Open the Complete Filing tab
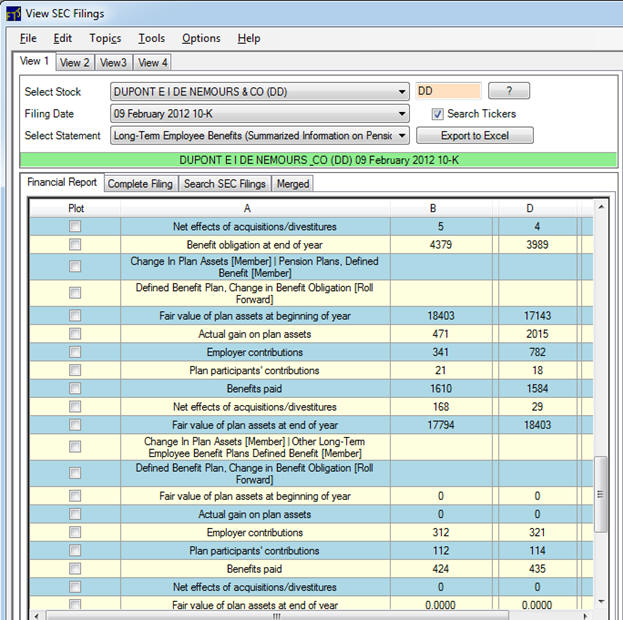The image size is (623, 620). point(140,184)
